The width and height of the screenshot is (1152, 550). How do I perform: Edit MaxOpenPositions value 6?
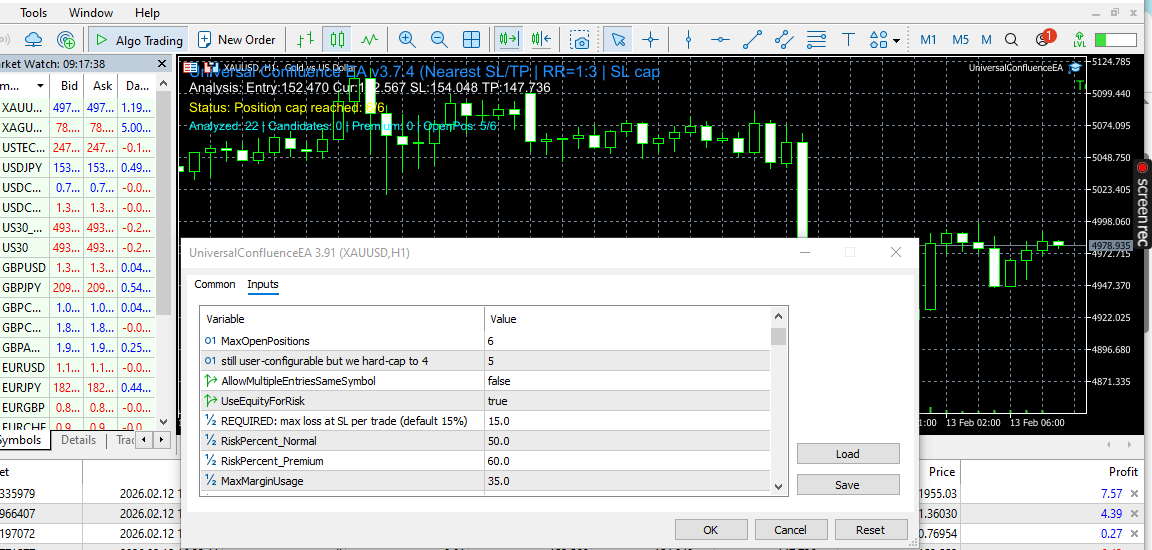[626, 341]
